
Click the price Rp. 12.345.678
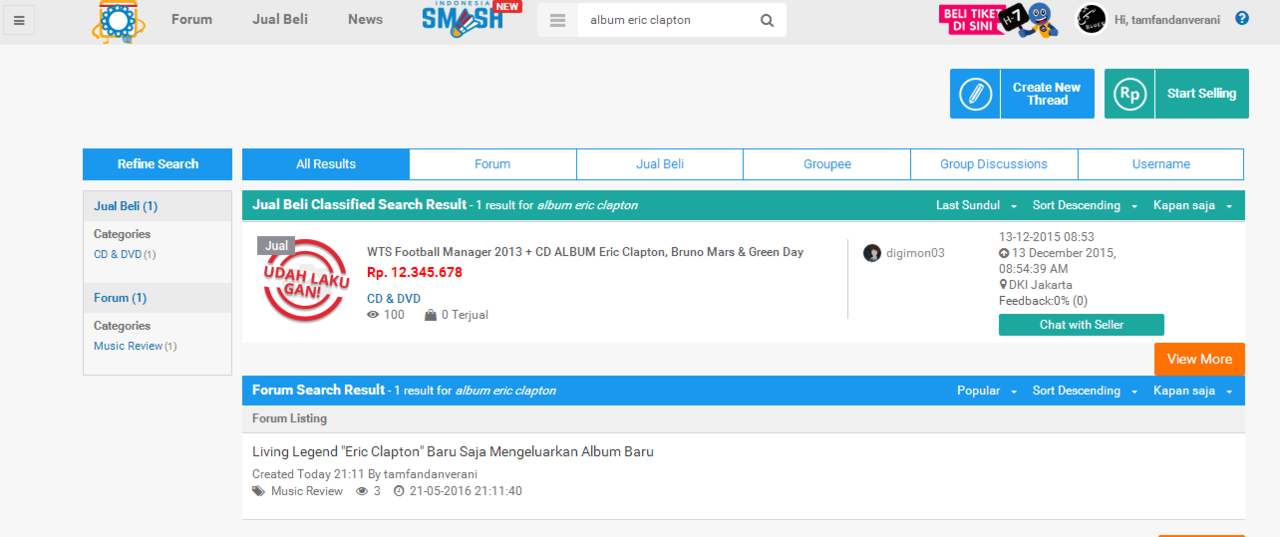414,272
